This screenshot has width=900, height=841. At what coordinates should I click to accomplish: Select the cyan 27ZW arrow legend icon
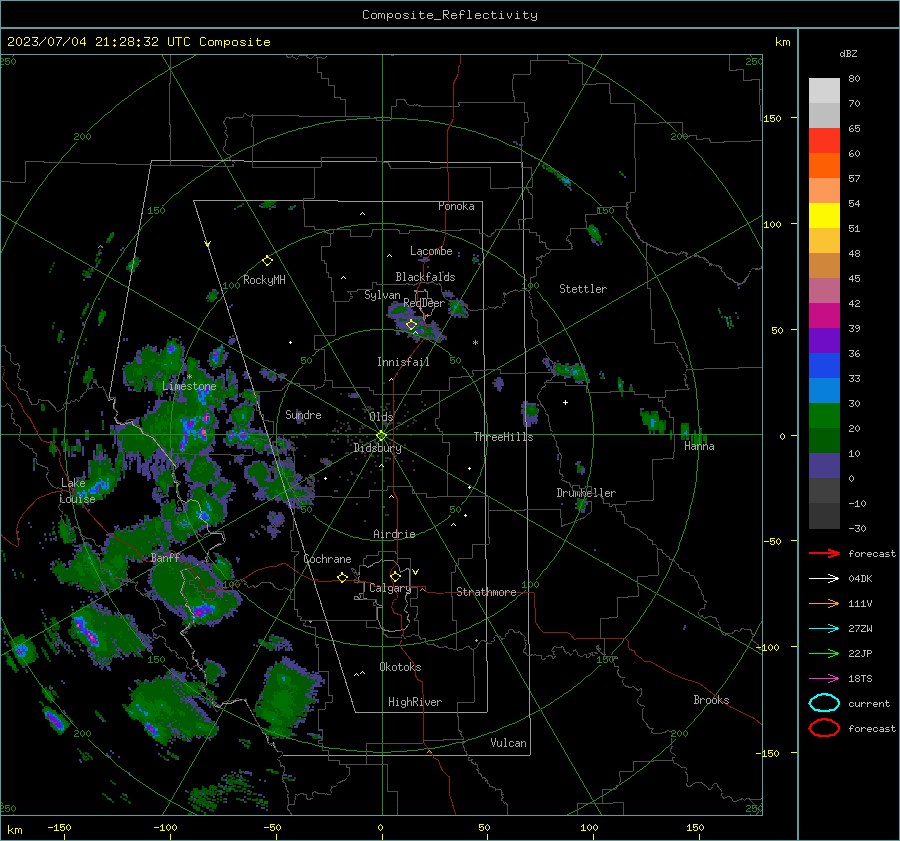(824, 629)
